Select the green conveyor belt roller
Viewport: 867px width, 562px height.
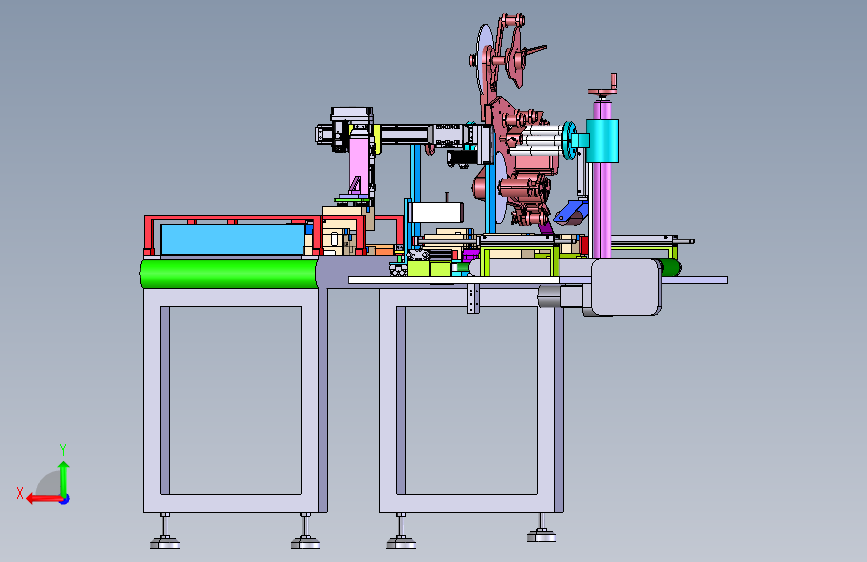point(229,274)
